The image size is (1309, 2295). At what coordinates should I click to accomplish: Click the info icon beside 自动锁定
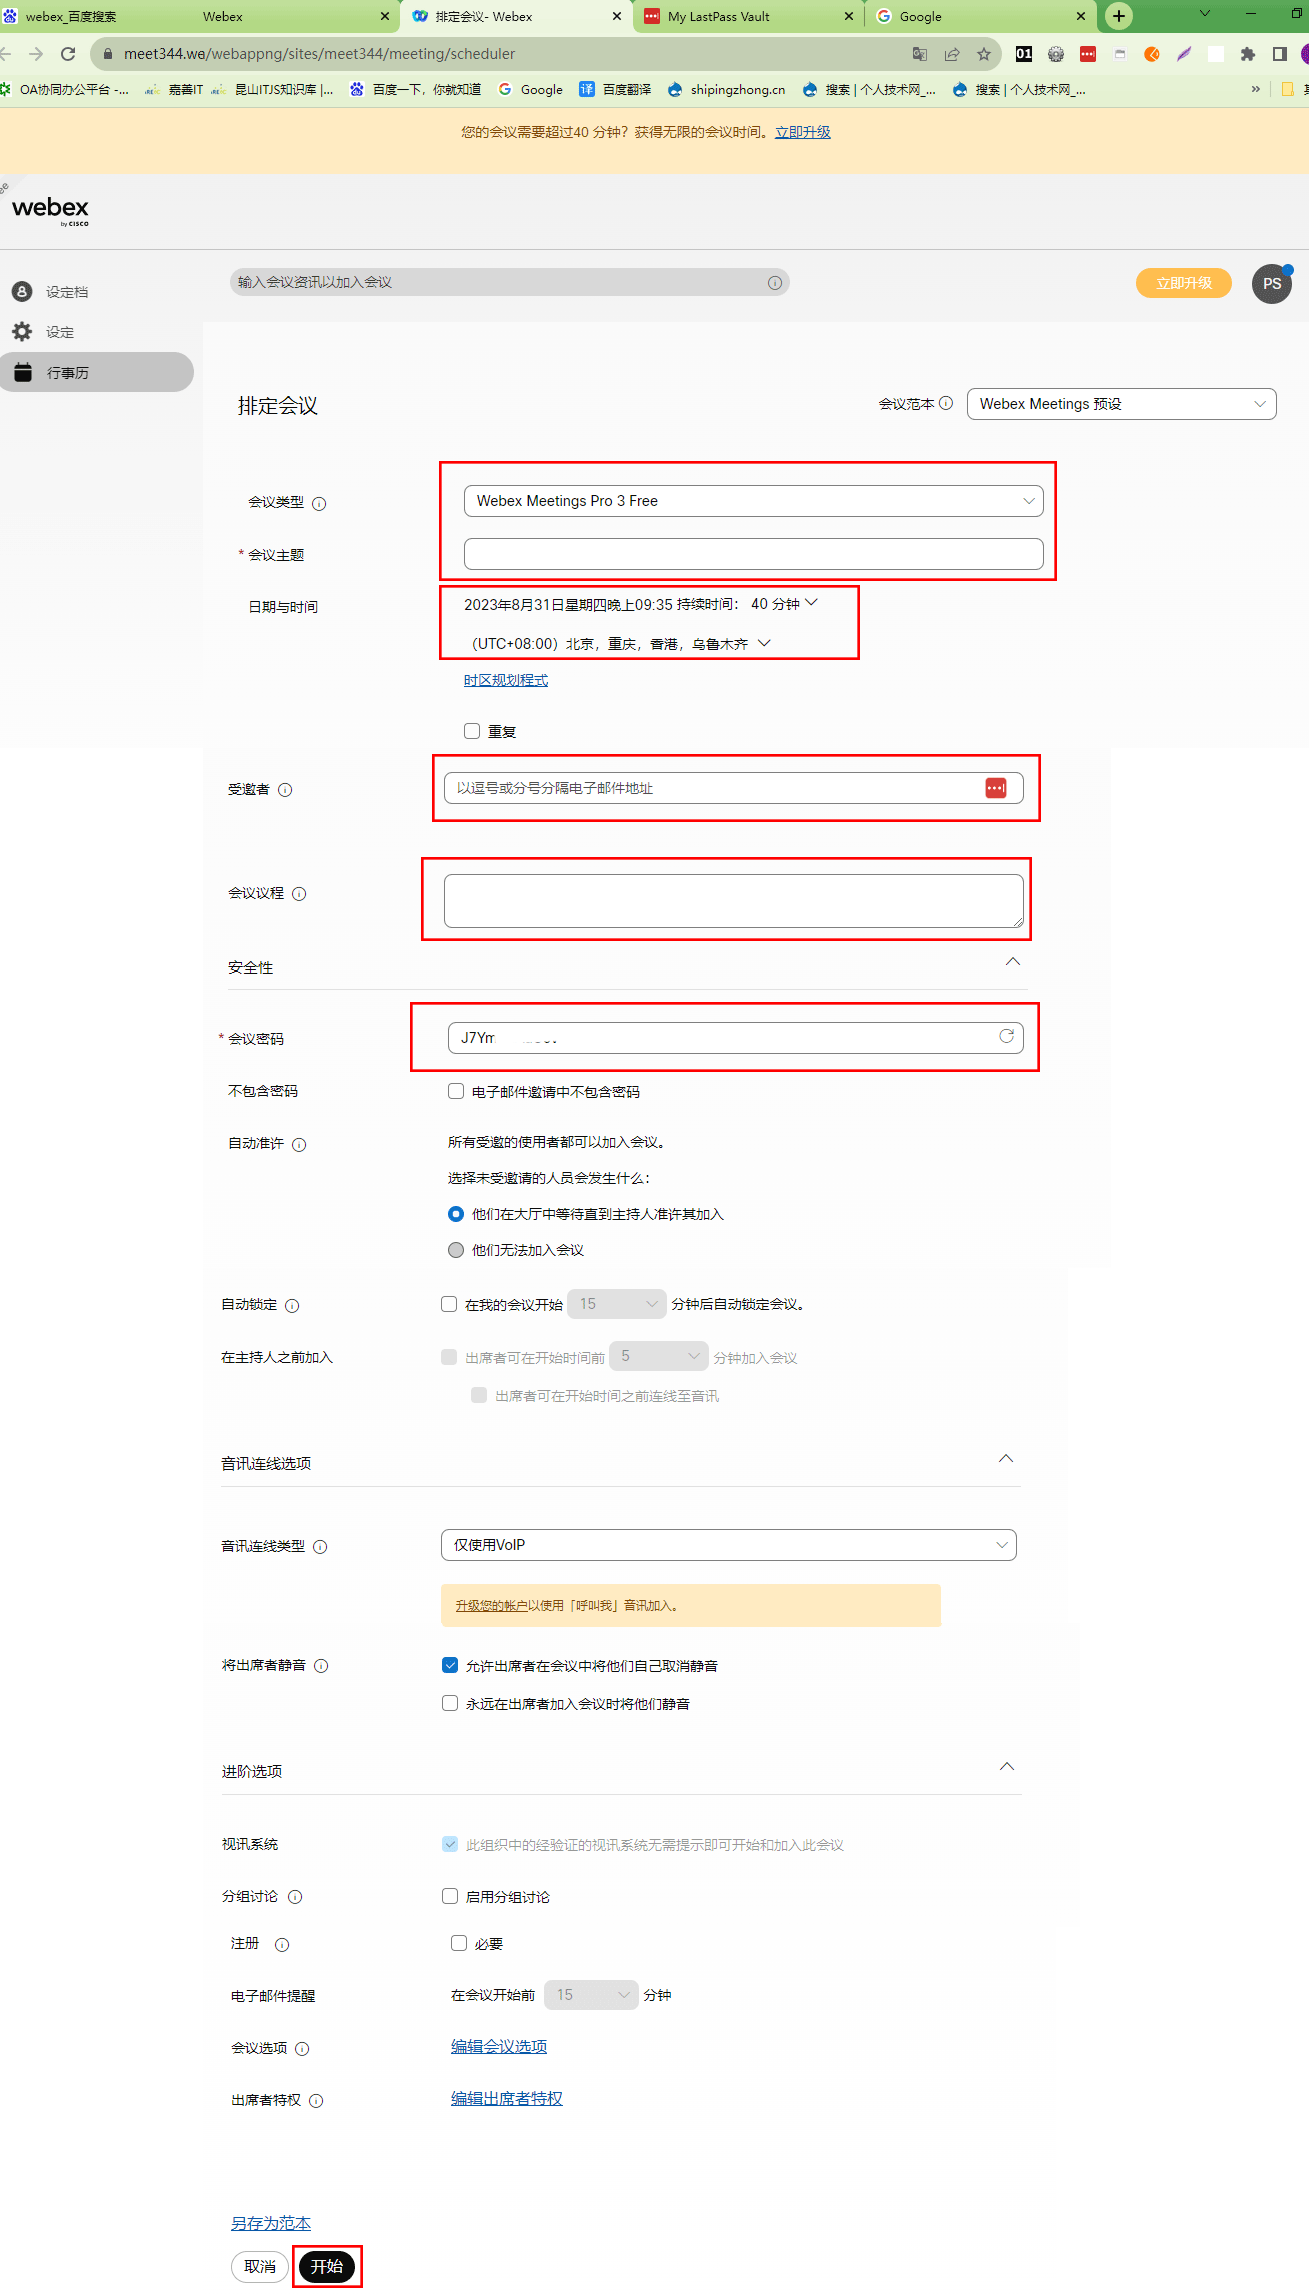coord(292,1305)
